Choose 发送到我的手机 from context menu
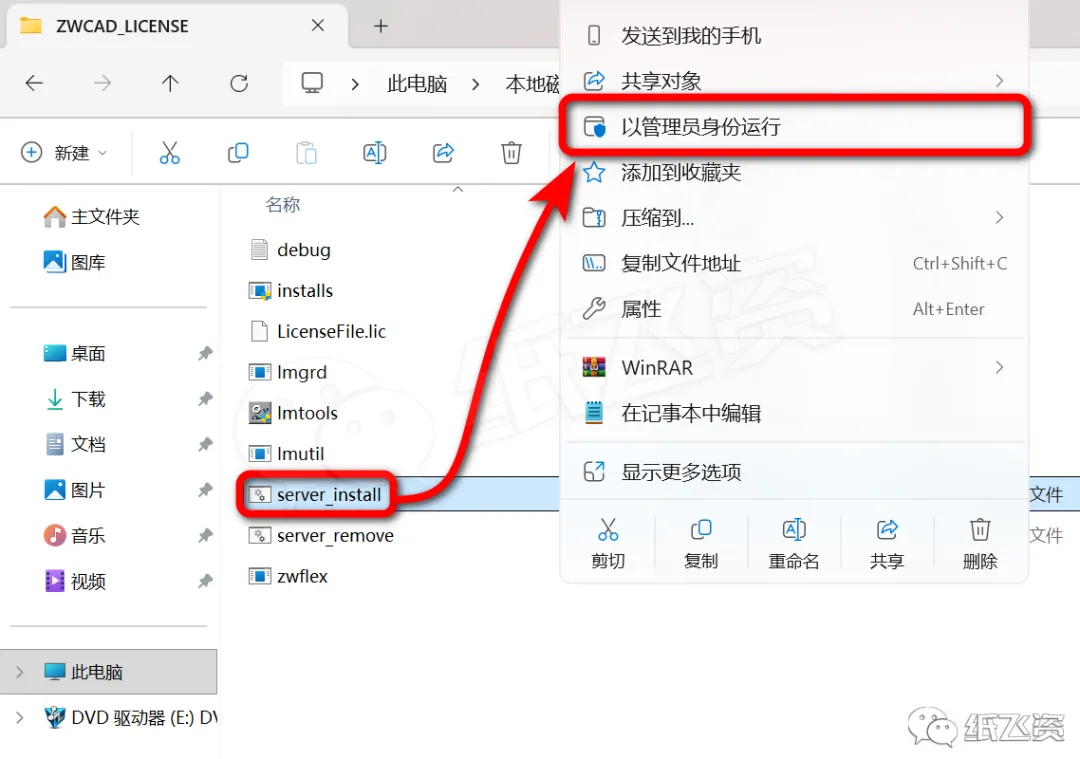This screenshot has height=759, width=1080. pos(794,36)
